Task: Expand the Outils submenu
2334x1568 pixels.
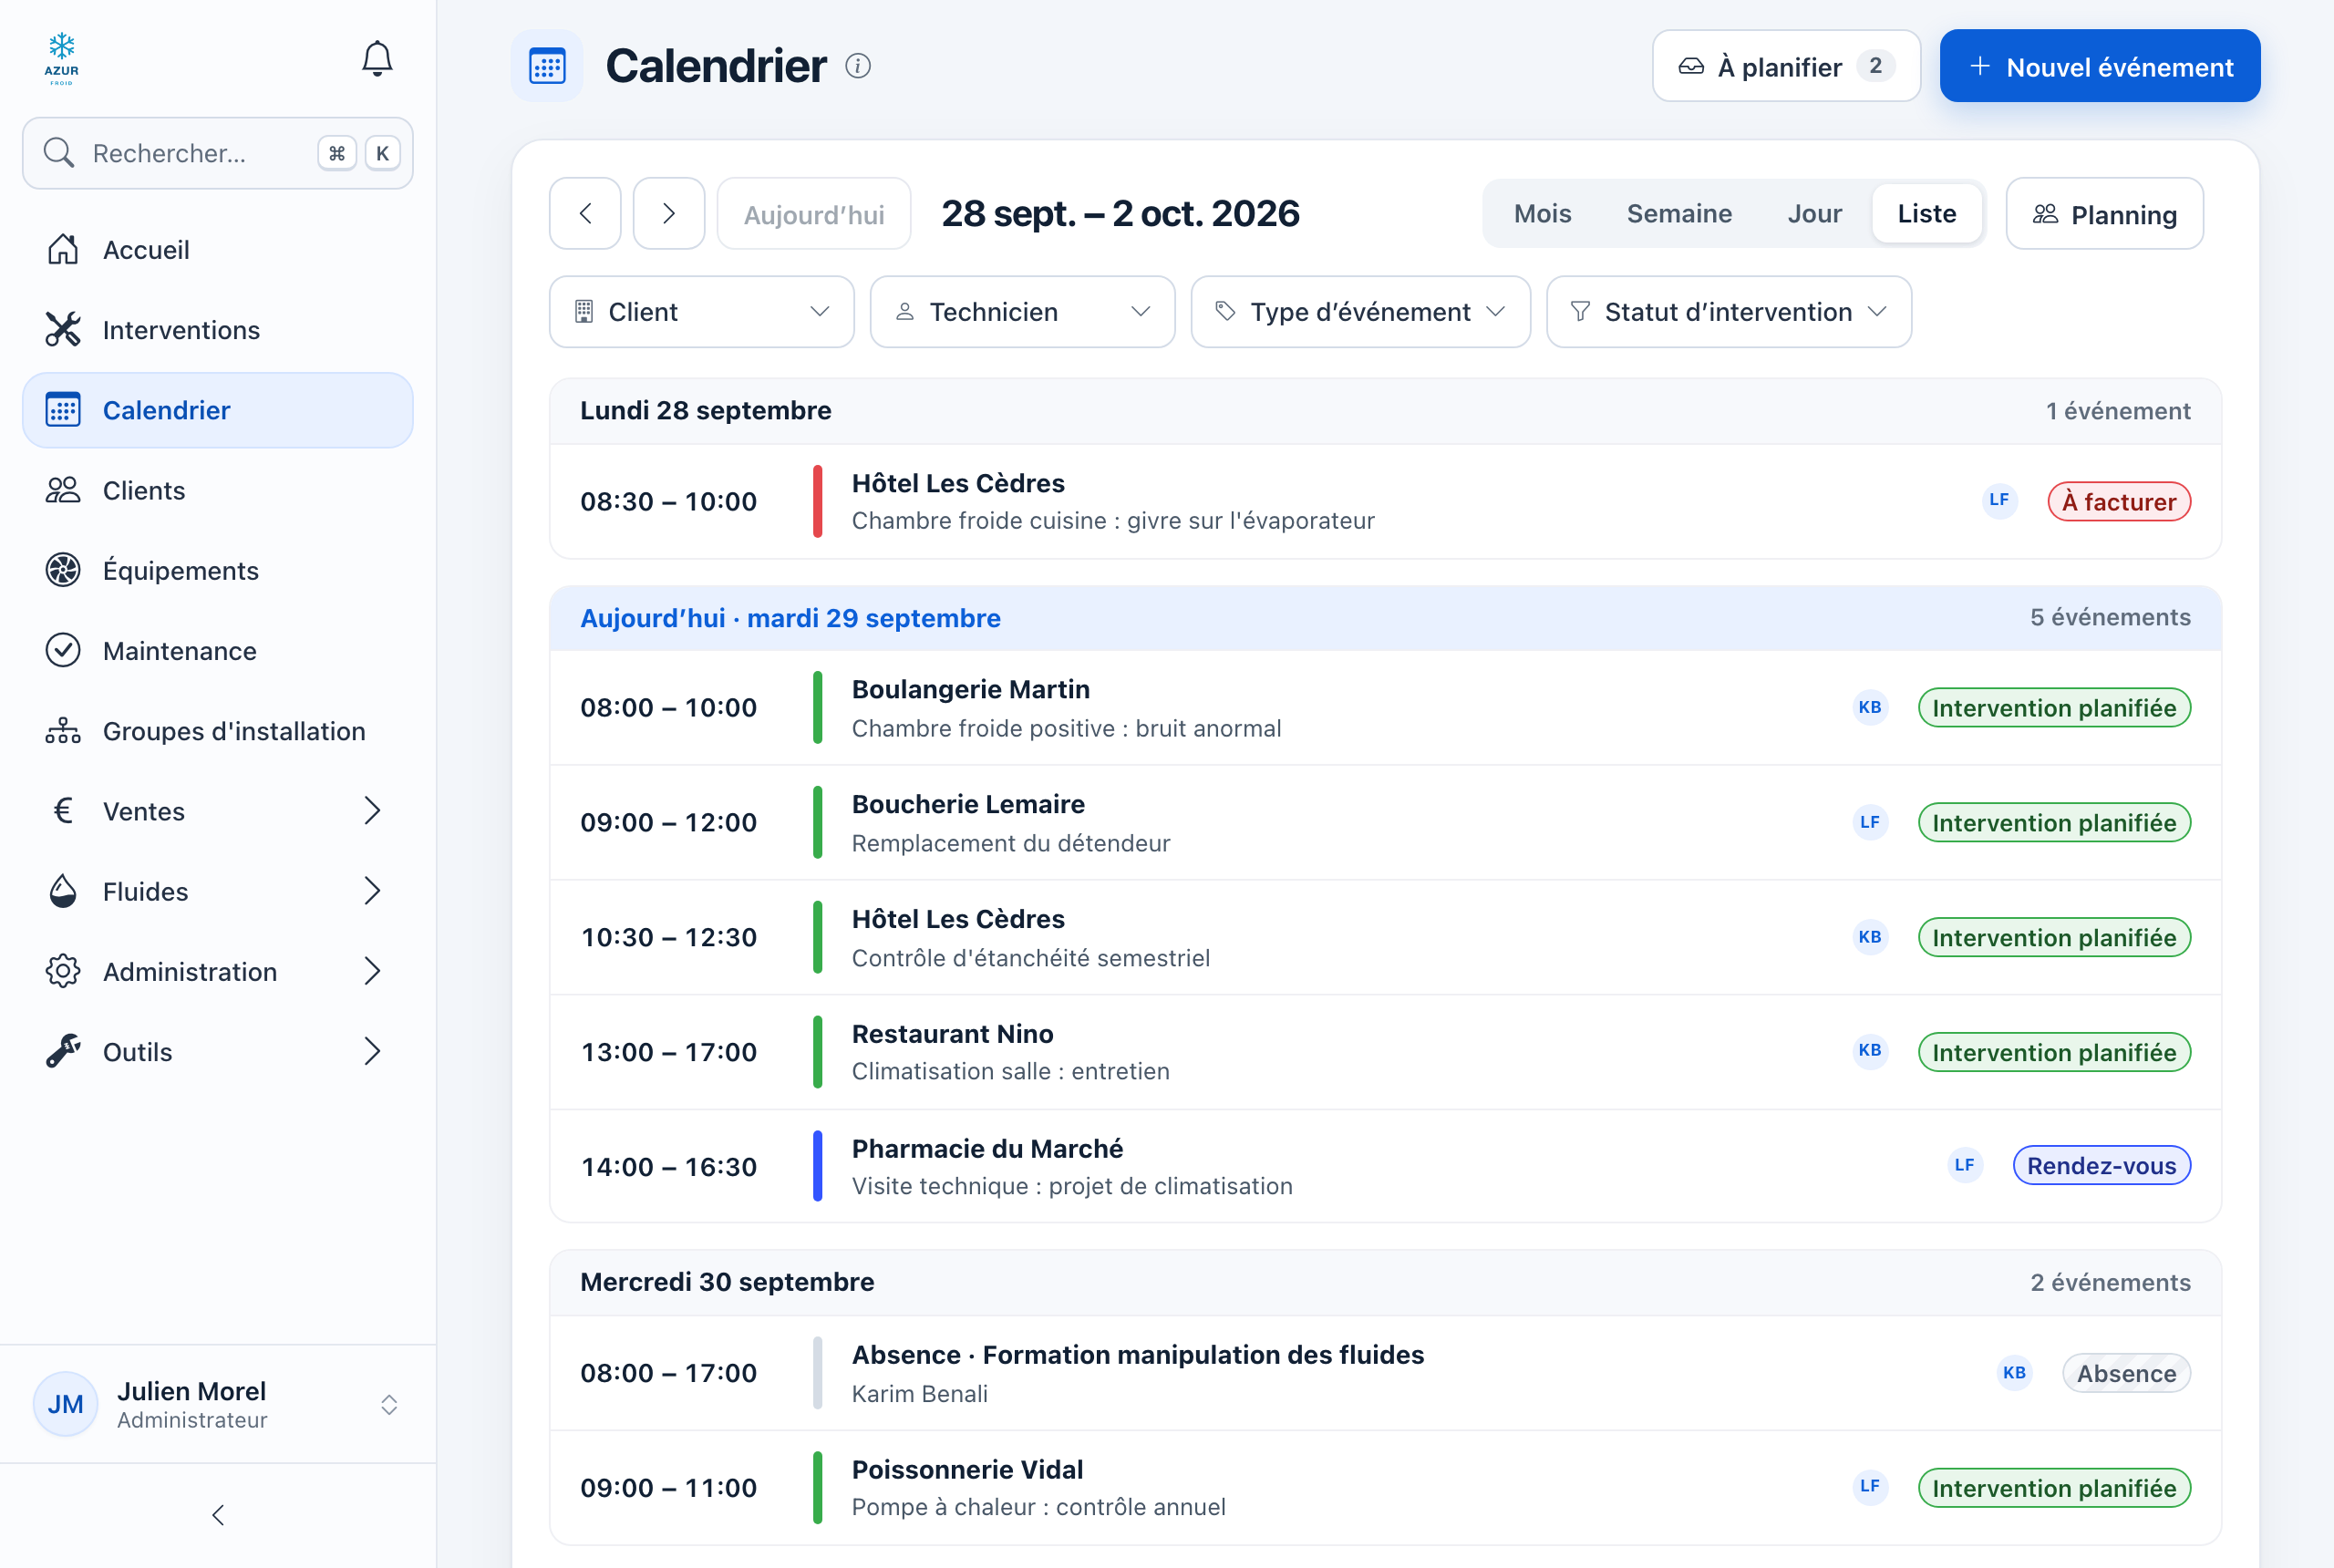Action: 218,1052
